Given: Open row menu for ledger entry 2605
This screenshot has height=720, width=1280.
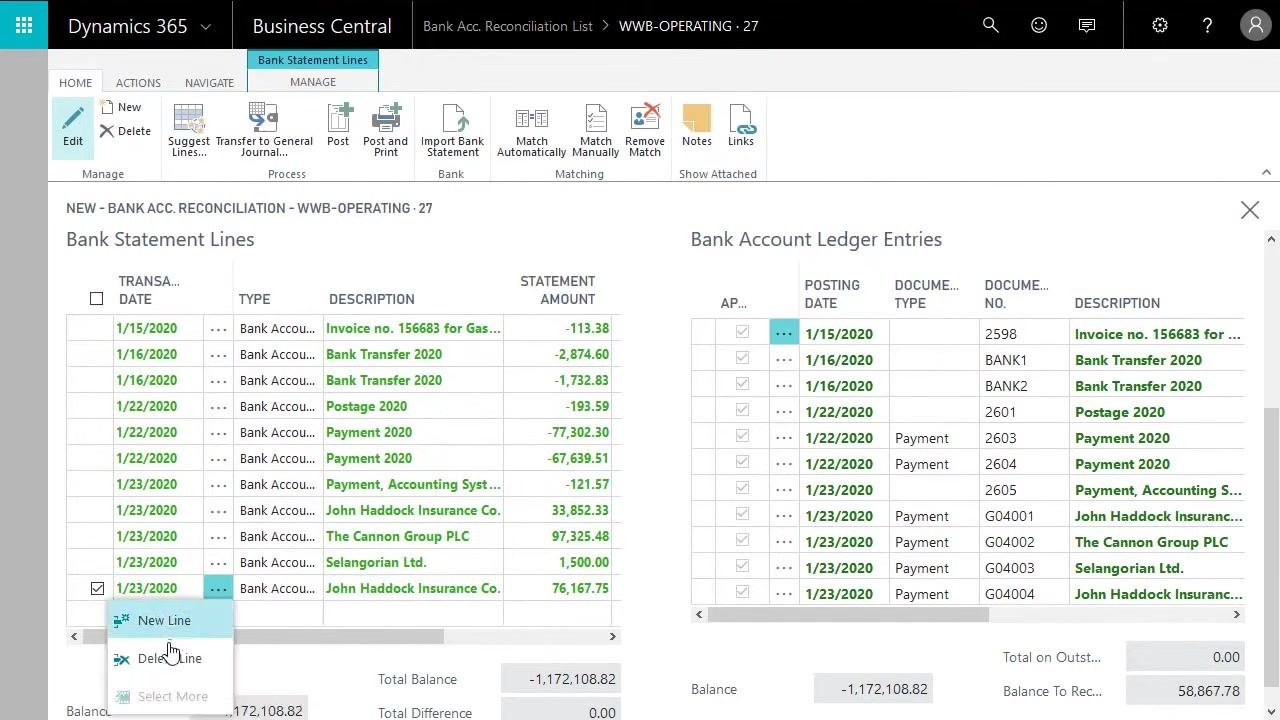Looking at the screenshot, I should click(x=784, y=490).
